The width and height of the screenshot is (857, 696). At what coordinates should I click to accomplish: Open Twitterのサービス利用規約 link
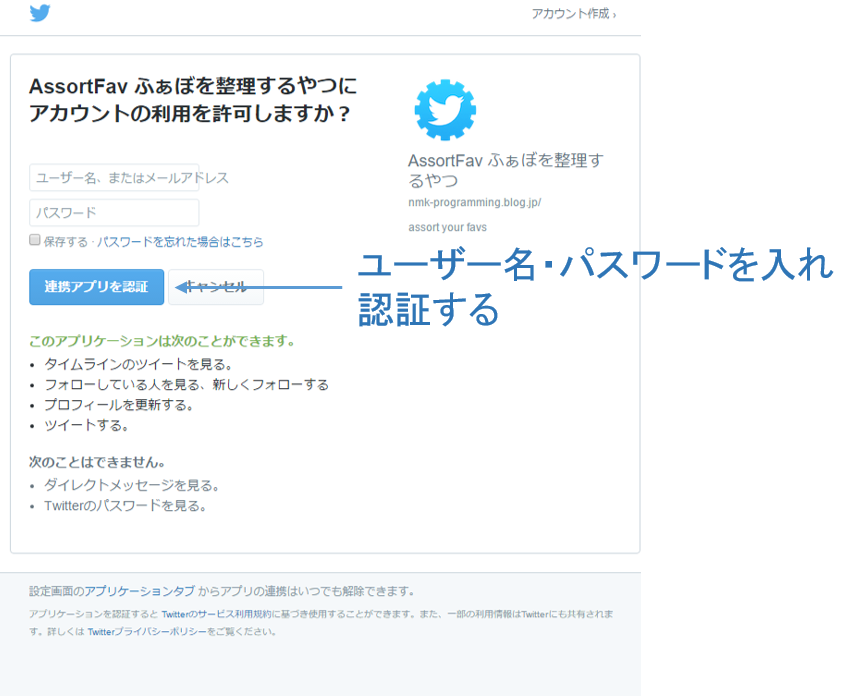[x=216, y=614]
